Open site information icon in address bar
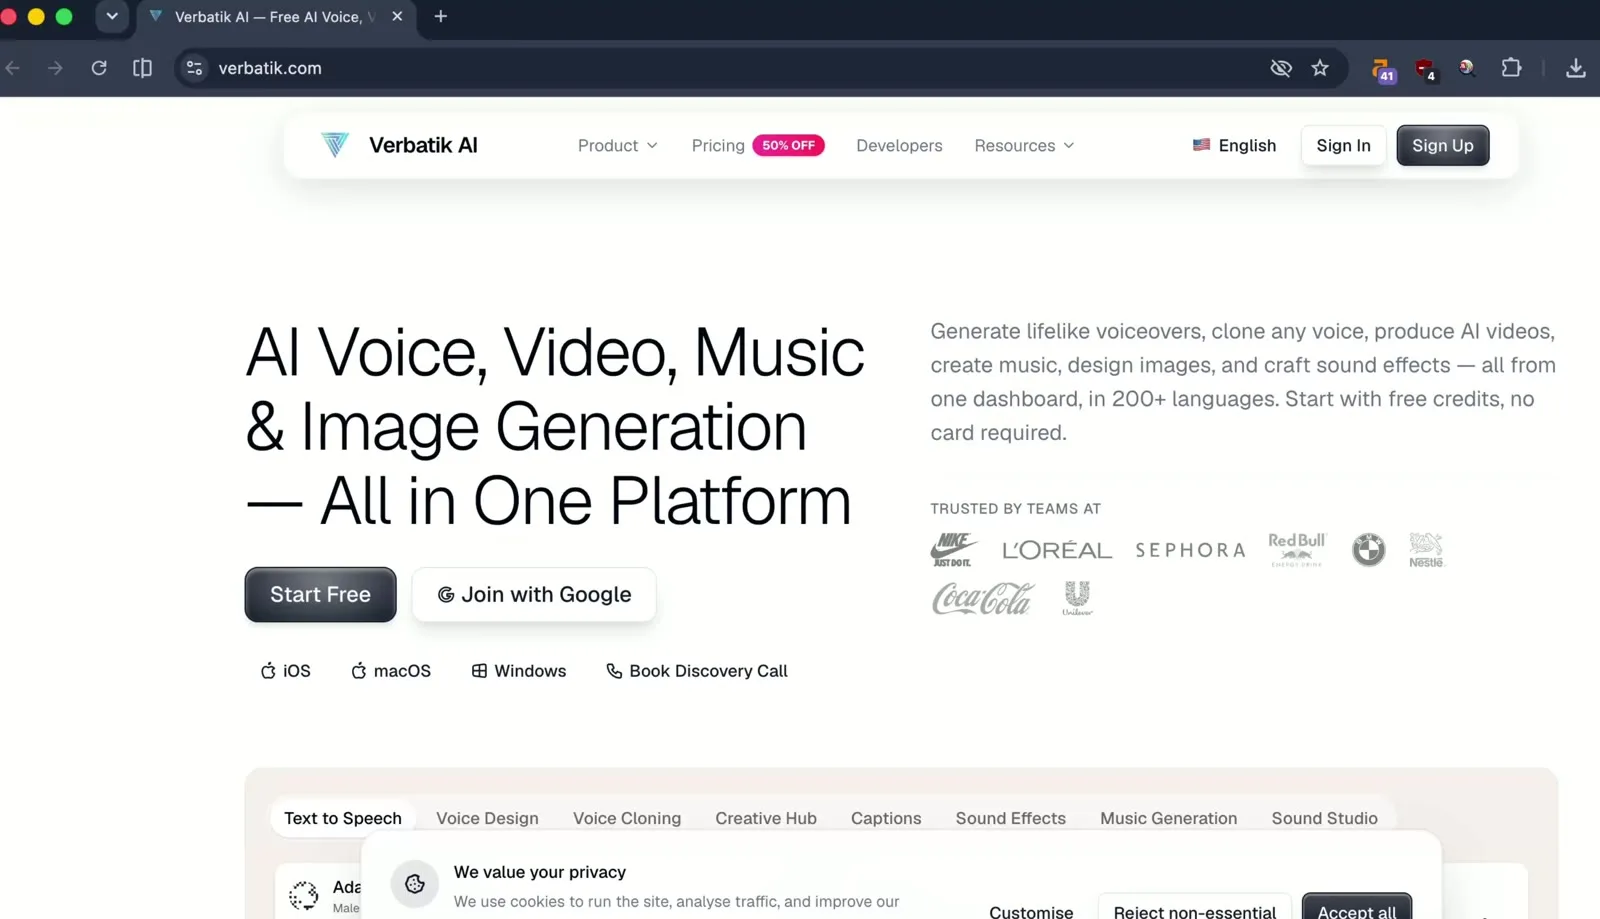Image resolution: width=1600 pixels, height=919 pixels. [195, 68]
